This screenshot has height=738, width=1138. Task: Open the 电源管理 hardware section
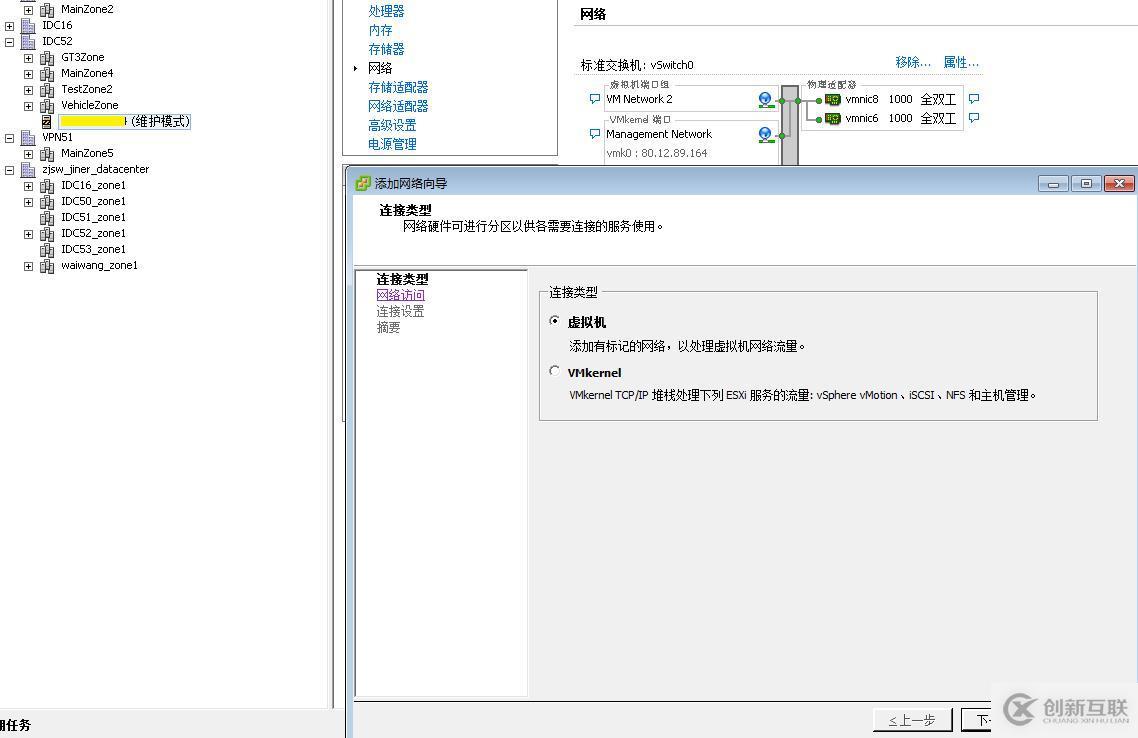(x=391, y=143)
